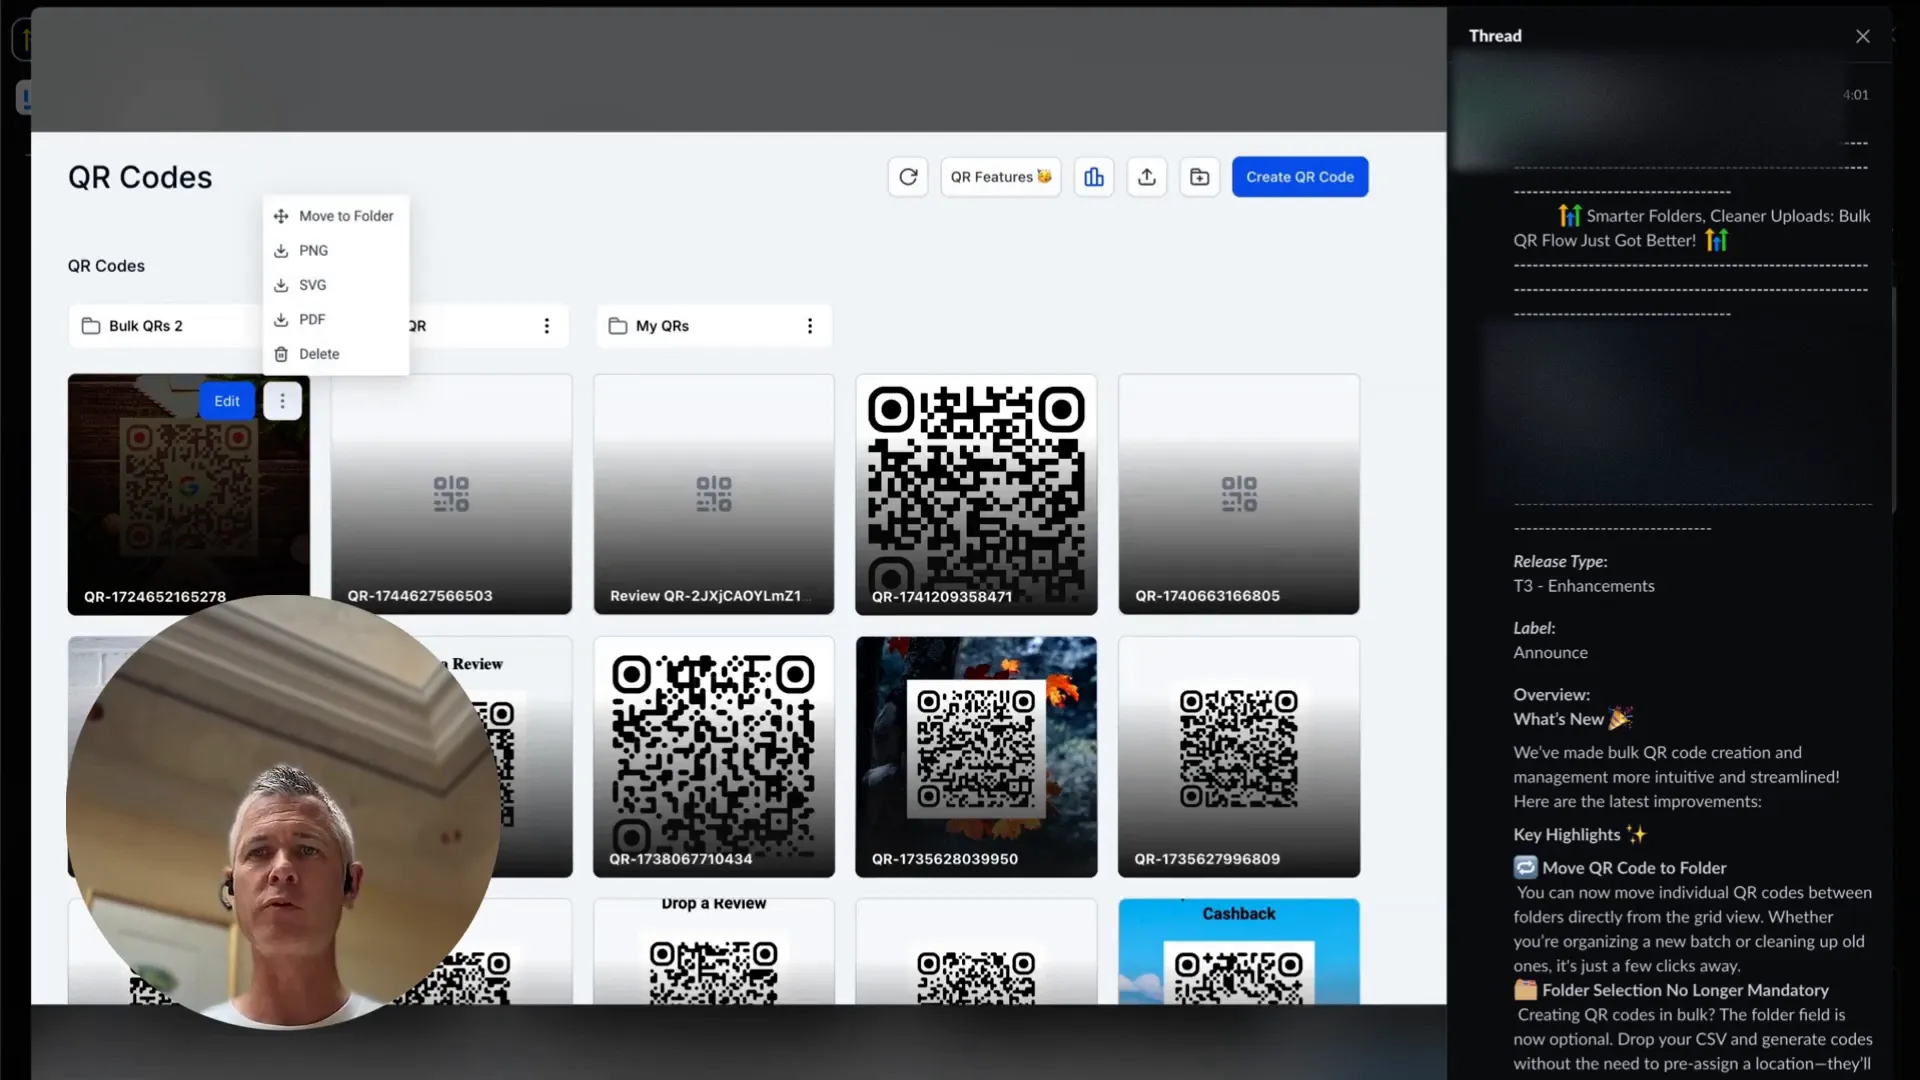Image resolution: width=1920 pixels, height=1080 pixels.
Task: Open Bulk QRs 2 folder
Action: click(165, 326)
